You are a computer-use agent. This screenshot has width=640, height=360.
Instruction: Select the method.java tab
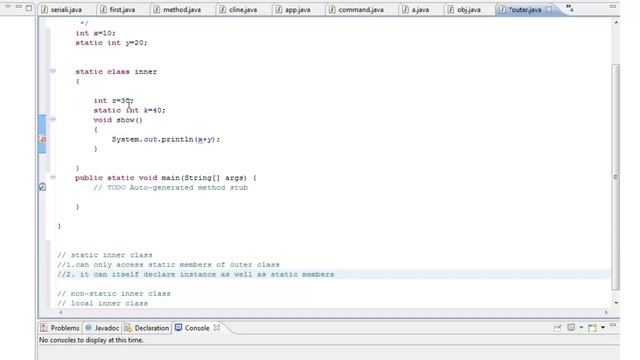coord(177,9)
